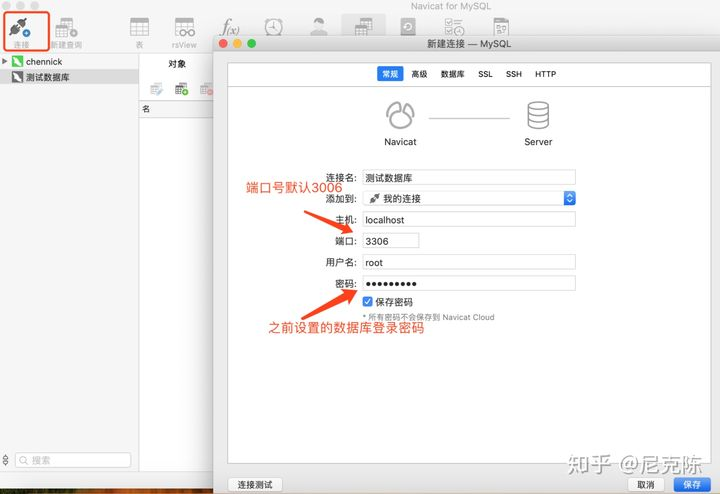The image size is (720, 494).
Task: Click the Connection (连接) plug icon
Action: point(20,28)
